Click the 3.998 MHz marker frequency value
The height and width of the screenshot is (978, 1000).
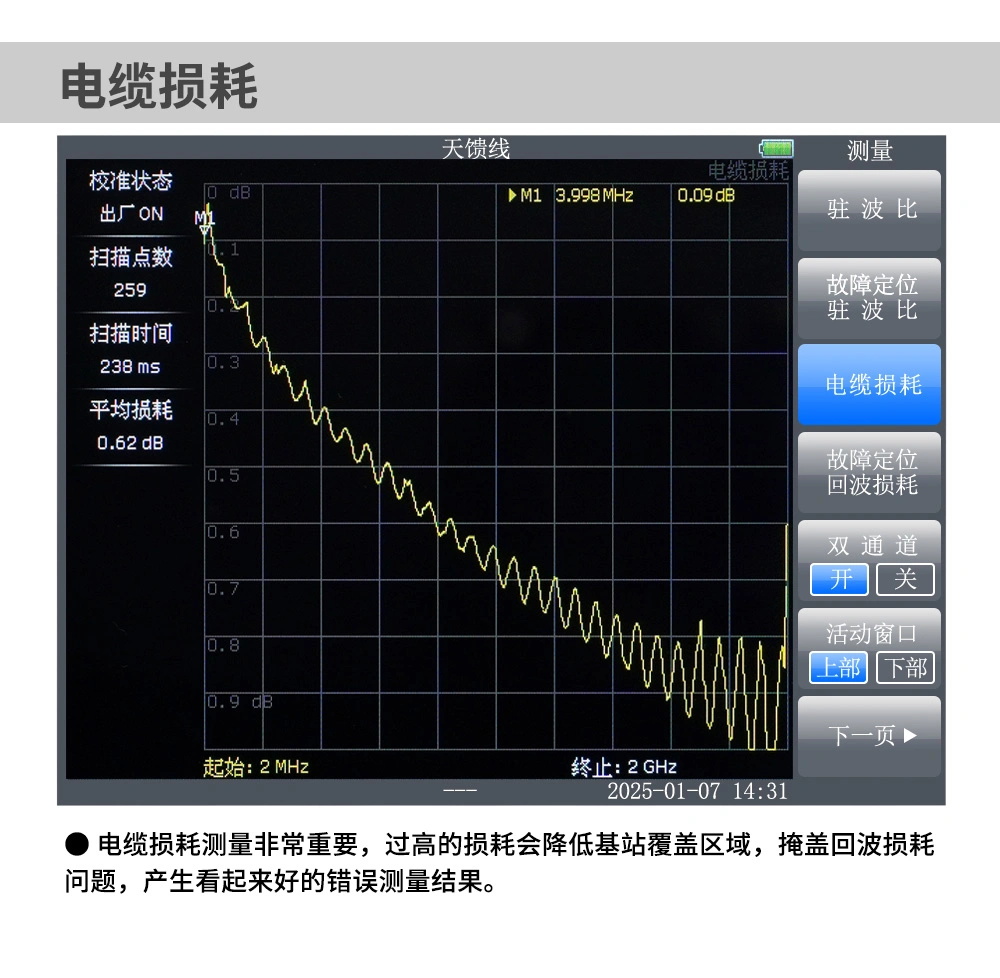point(594,196)
